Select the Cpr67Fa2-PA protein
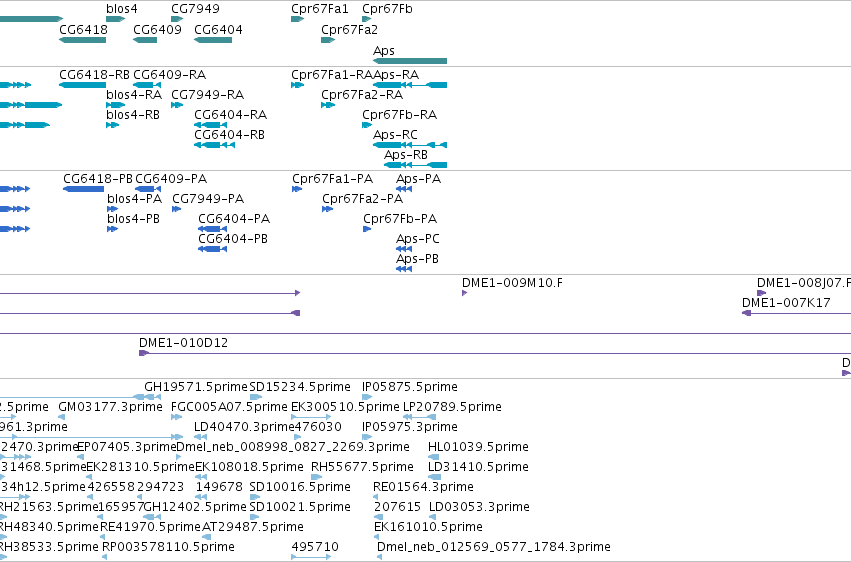851x562 pixels. pos(327,209)
